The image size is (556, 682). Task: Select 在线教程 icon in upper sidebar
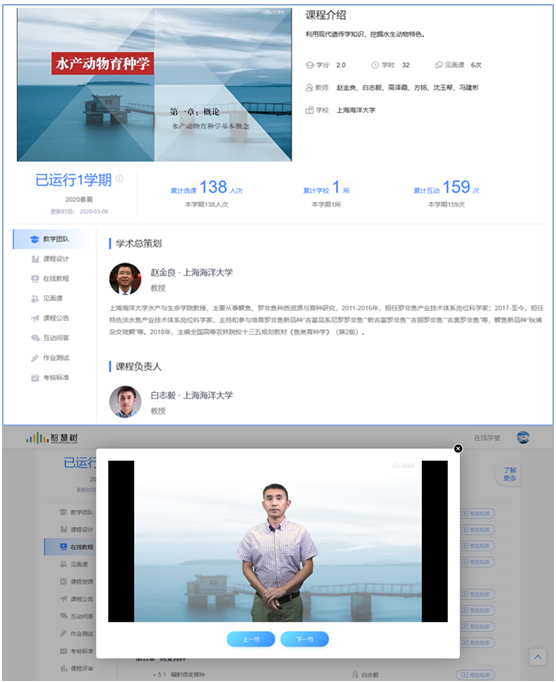tap(35, 278)
